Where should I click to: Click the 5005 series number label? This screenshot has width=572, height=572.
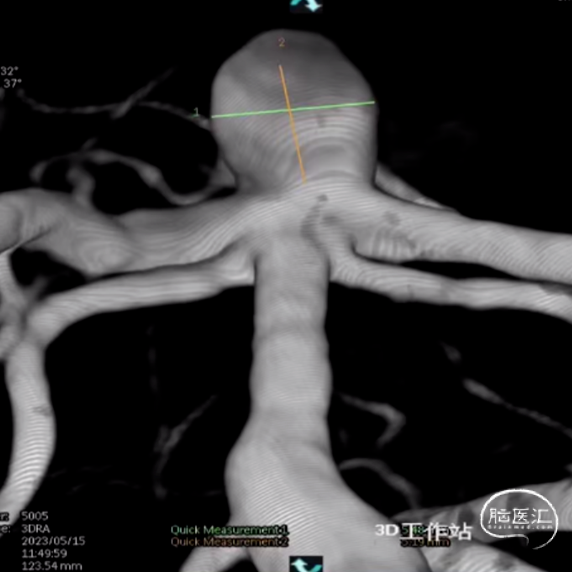[x=35, y=516]
